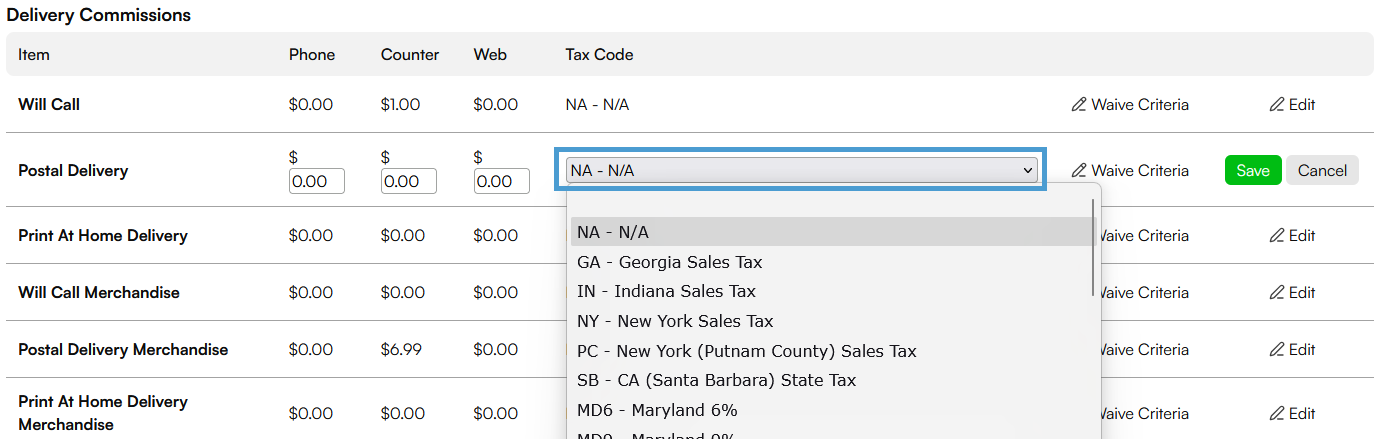1385x439 pixels.
Task: Click the pencil icon for Will Call Edit
Action: point(1276,105)
